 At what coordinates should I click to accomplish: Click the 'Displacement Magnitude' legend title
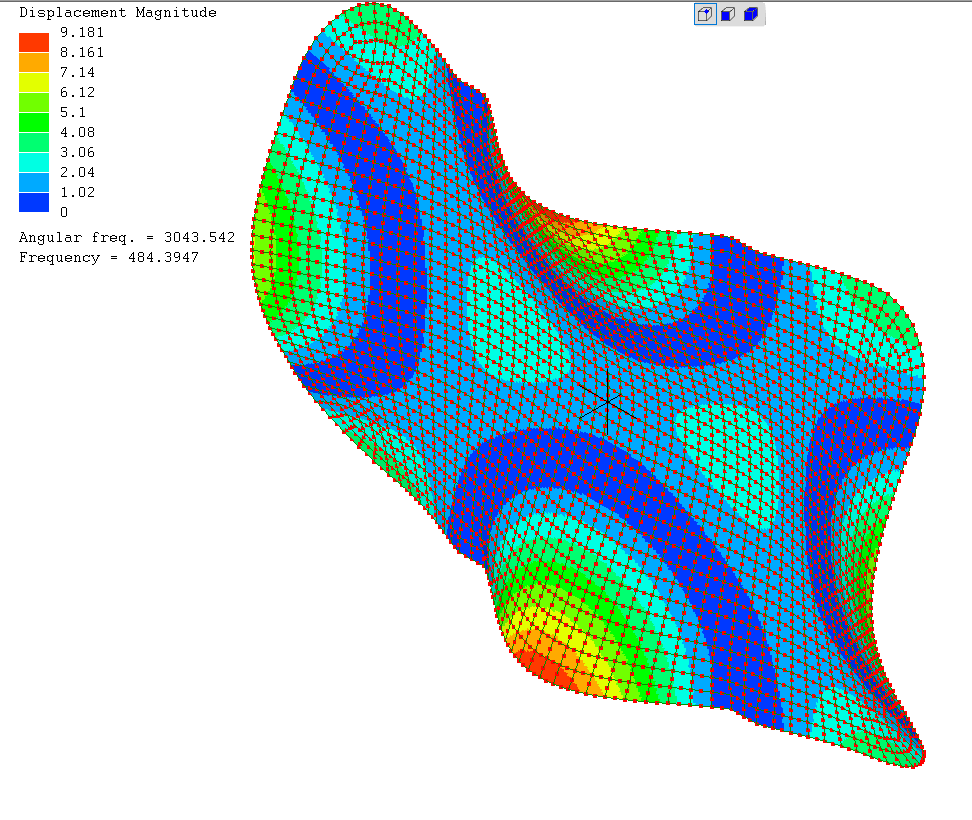118,12
